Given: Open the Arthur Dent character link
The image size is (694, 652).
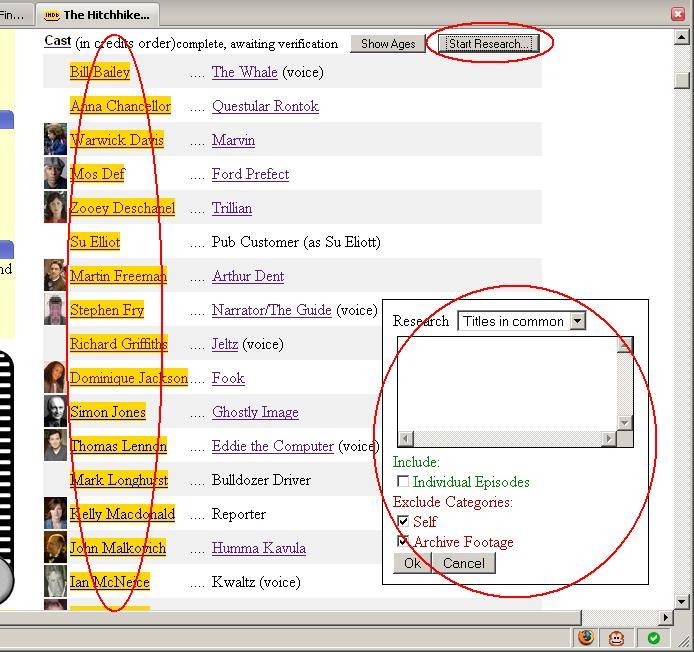Looking at the screenshot, I should pyautogui.click(x=248, y=276).
